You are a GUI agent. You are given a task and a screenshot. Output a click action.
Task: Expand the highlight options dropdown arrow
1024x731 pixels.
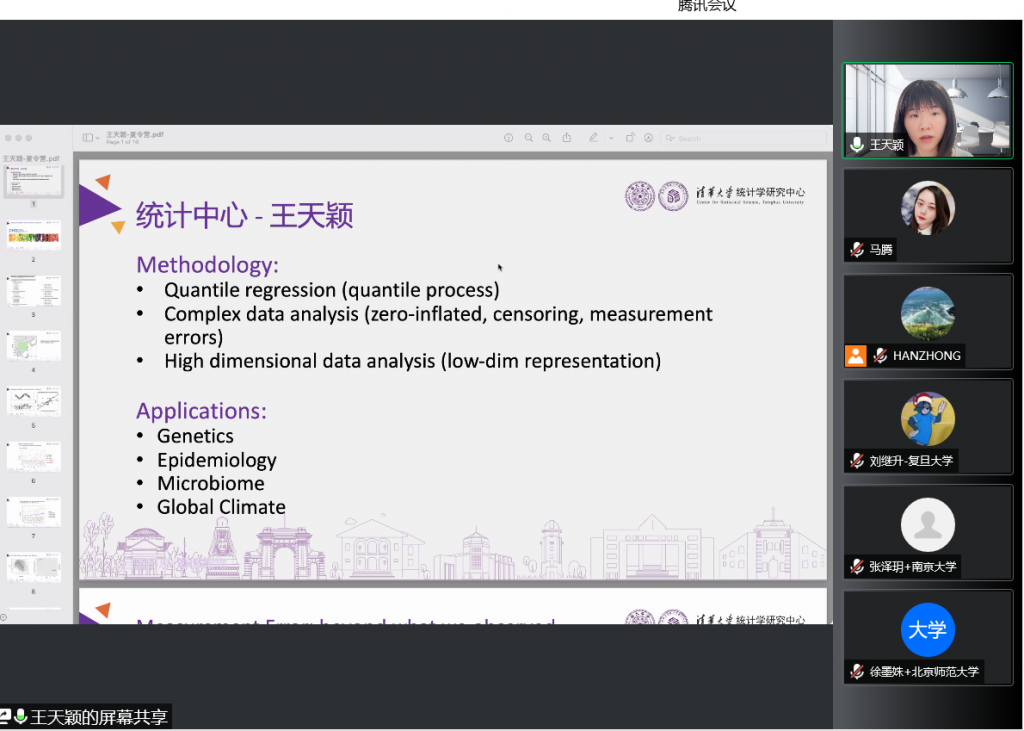610,138
